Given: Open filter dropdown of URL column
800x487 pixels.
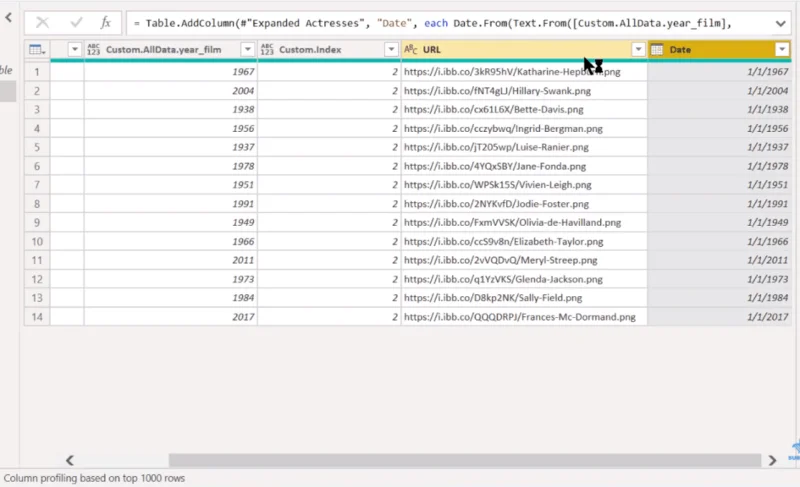Looking at the screenshot, I should click(x=638, y=49).
